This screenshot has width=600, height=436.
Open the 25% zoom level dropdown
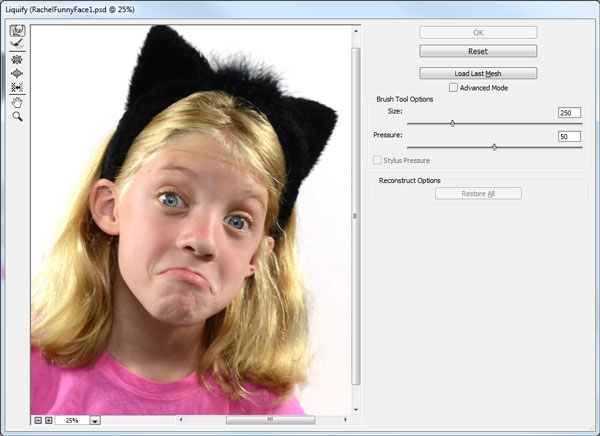click(x=95, y=421)
